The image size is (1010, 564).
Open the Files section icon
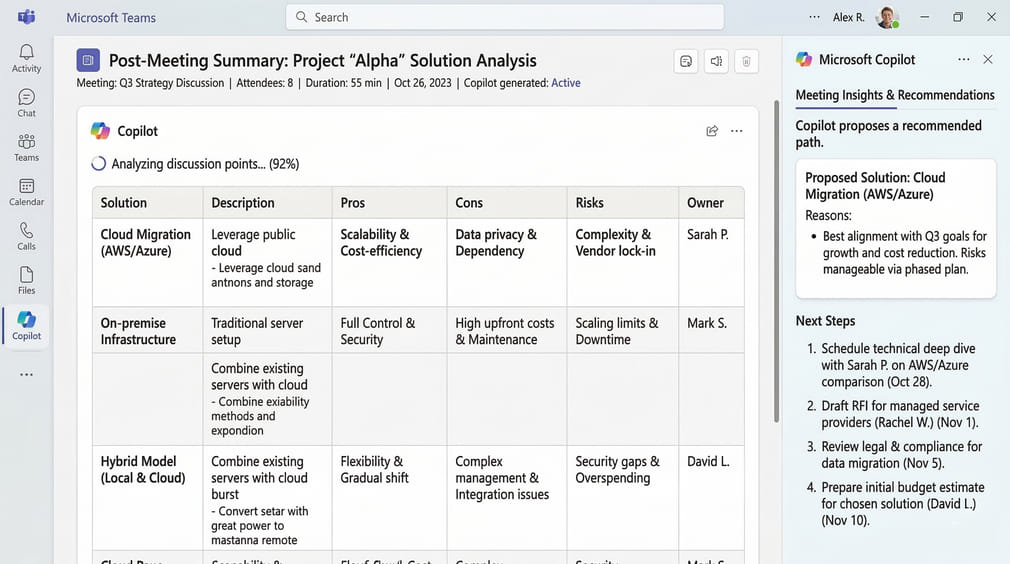pyautogui.click(x=26, y=280)
